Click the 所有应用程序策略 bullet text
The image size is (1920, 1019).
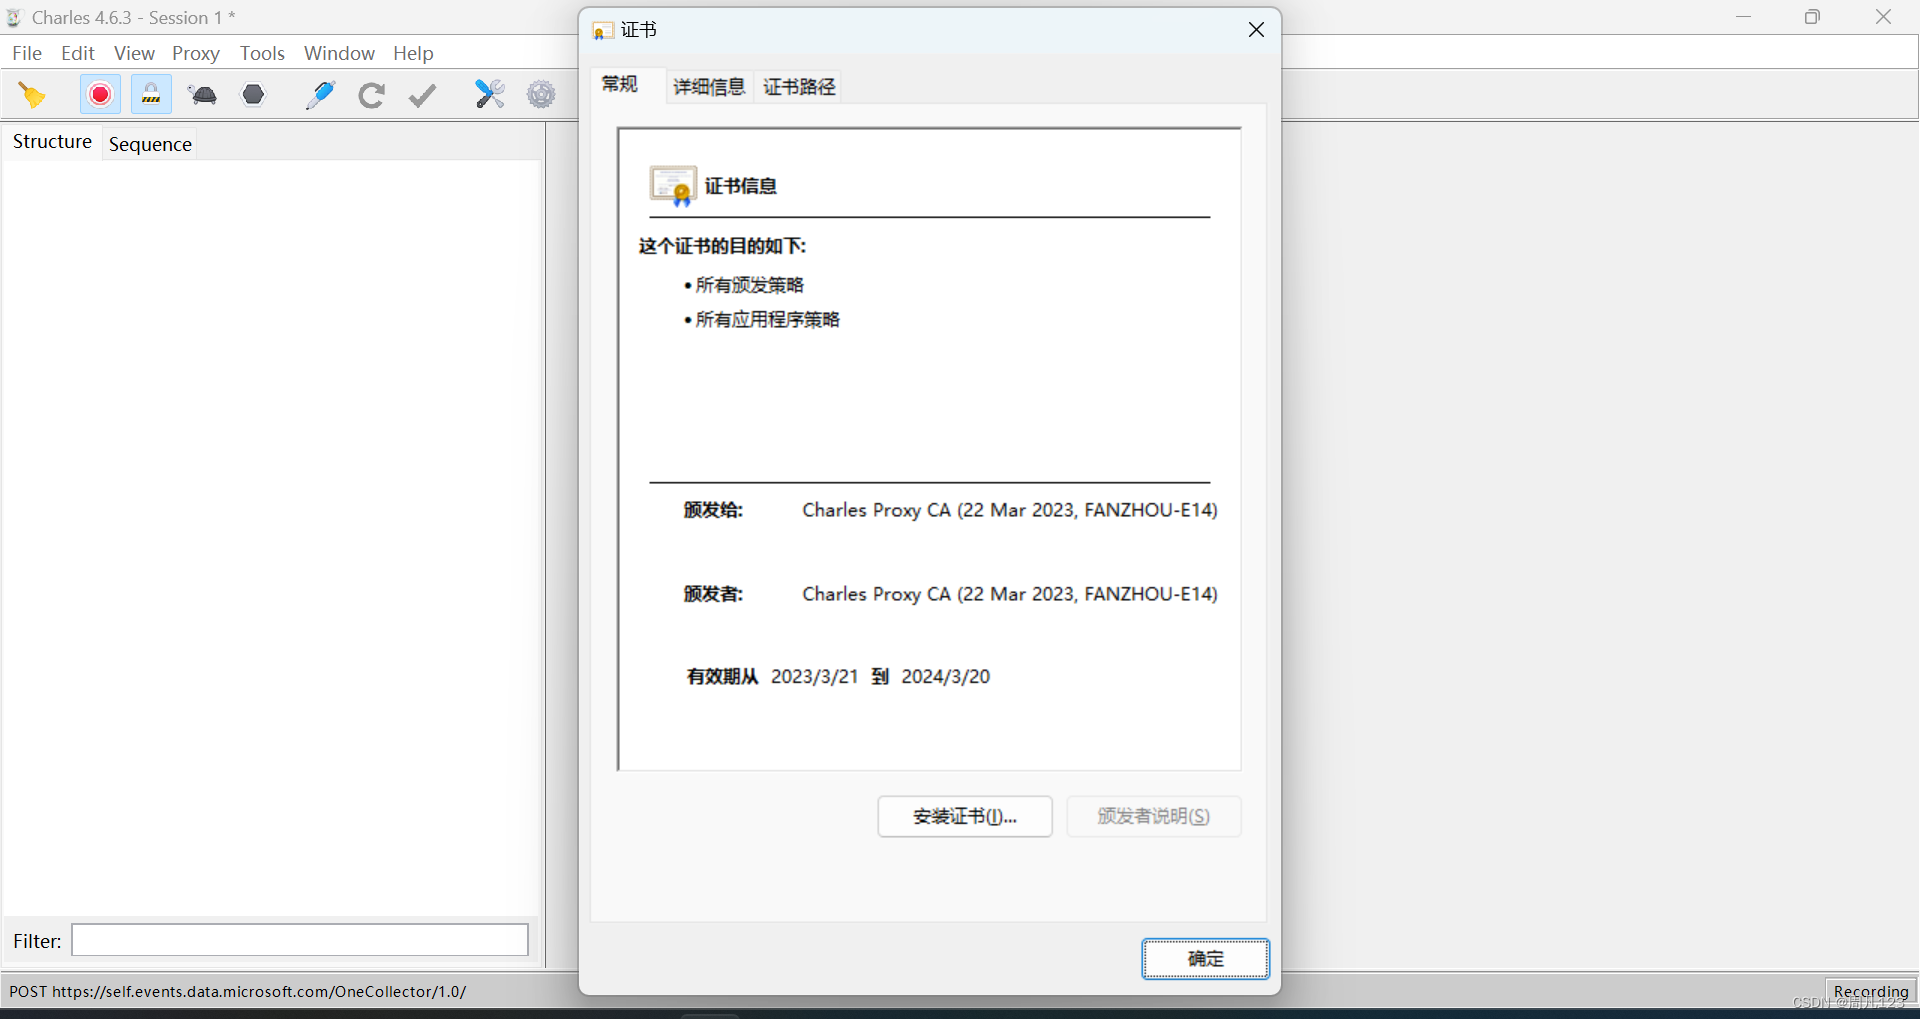[768, 320]
